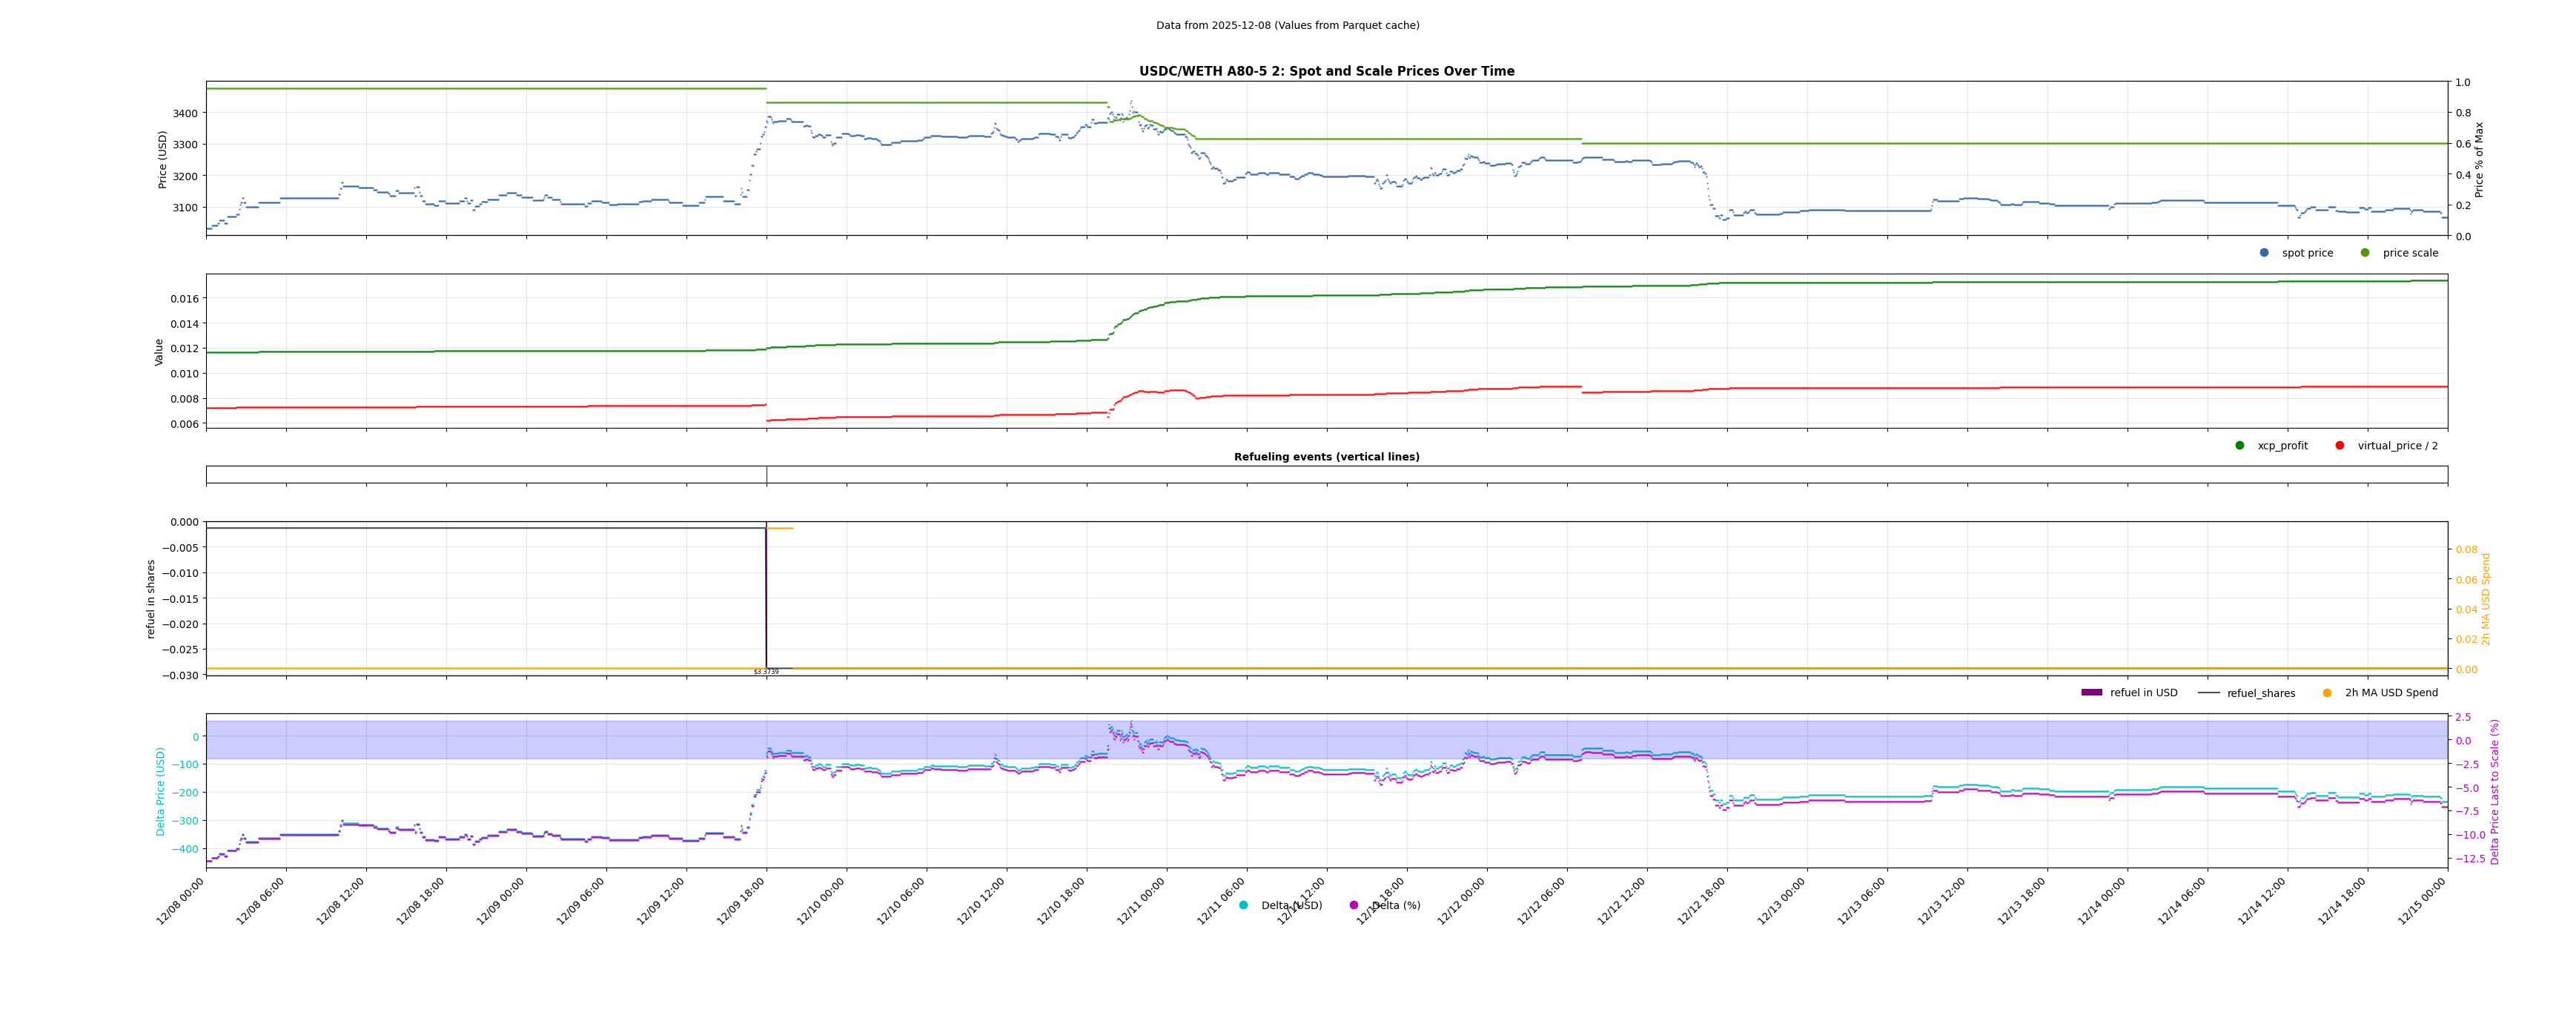Click the 12/15 00:00 x-axis tick label
This screenshot has height=1021, width=2576.
(2422, 902)
